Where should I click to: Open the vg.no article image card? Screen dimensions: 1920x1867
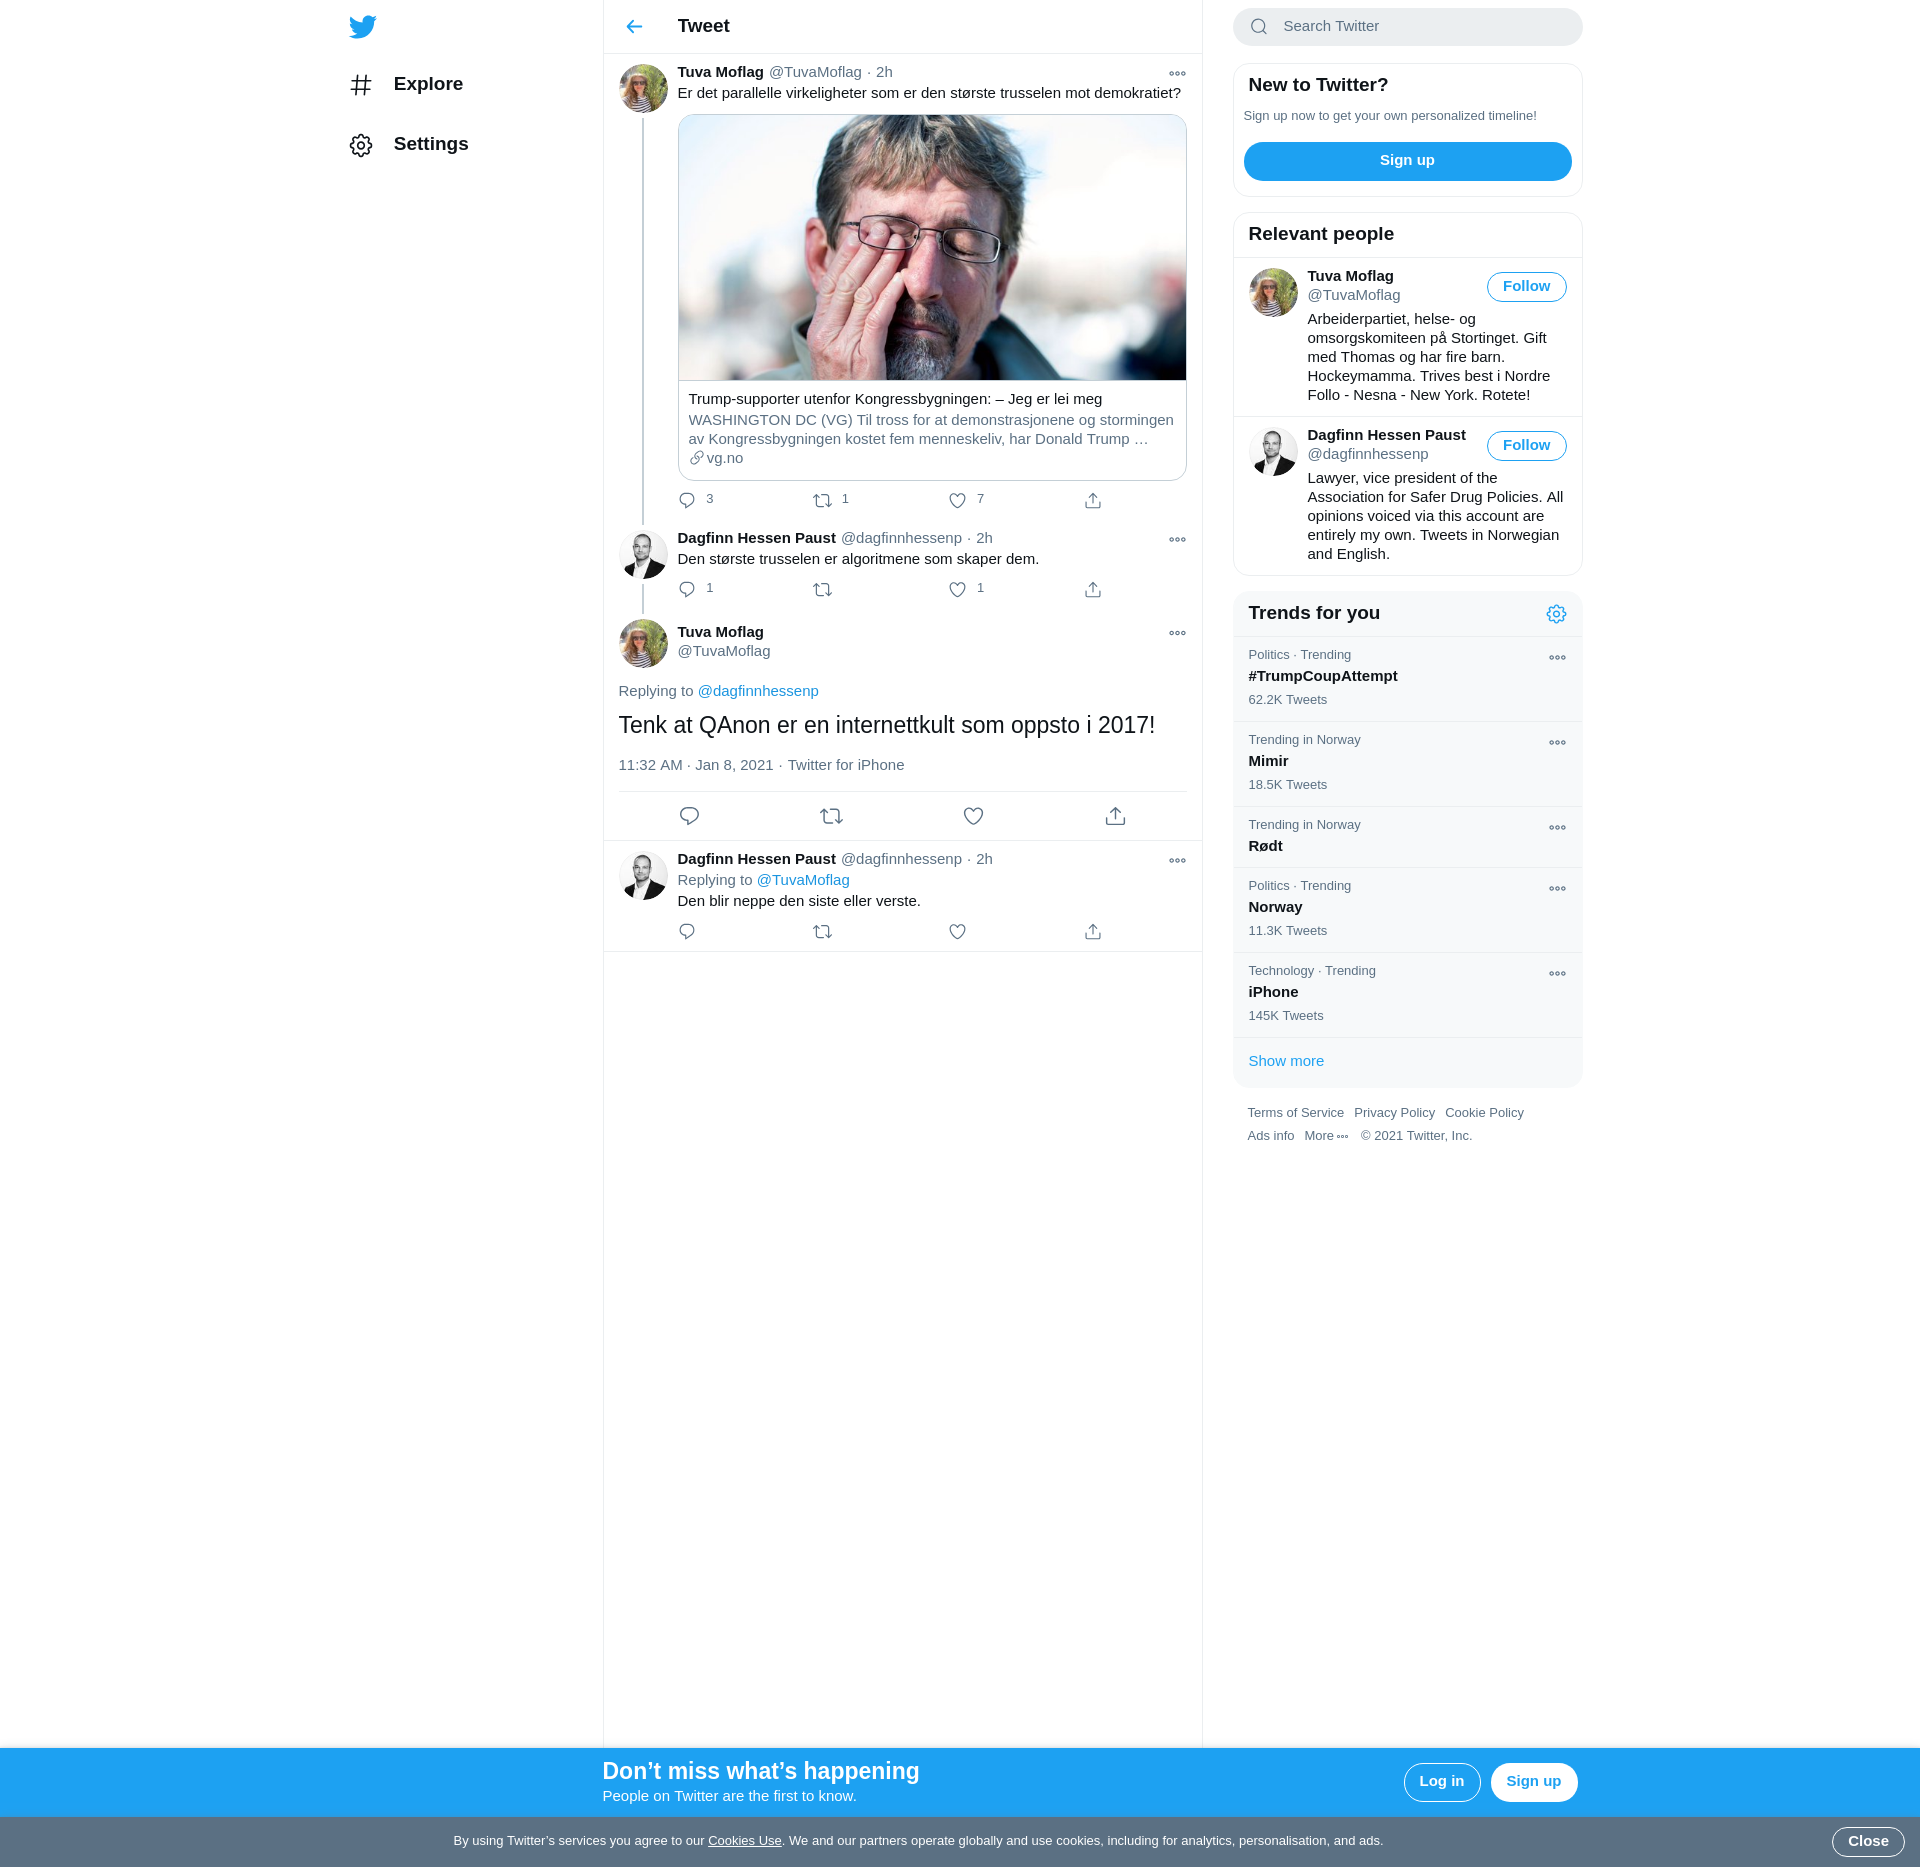[x=932, y=248]
